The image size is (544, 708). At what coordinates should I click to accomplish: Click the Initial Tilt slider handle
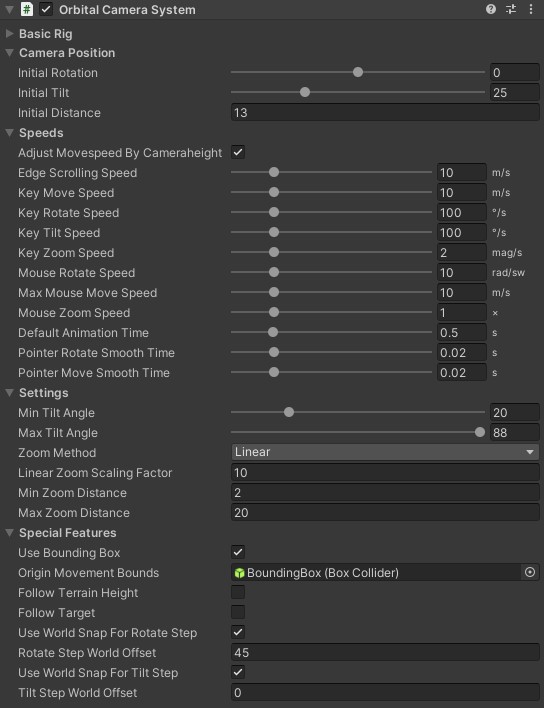(305, 92)
